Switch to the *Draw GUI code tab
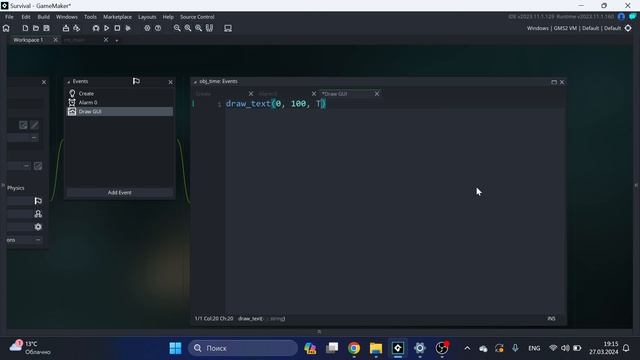 tap(335, 94)
